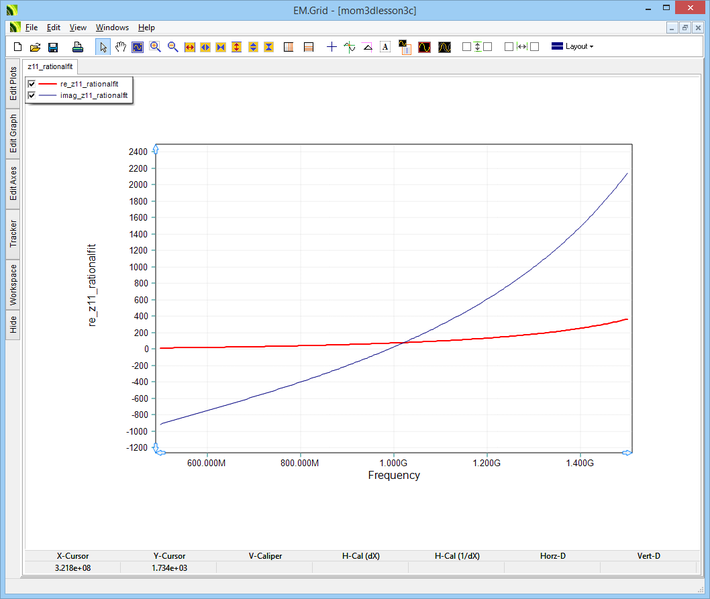The width and height of the screenshot is (710, 599).
Task: Select the pan hand tool
Action: (121, 47)
